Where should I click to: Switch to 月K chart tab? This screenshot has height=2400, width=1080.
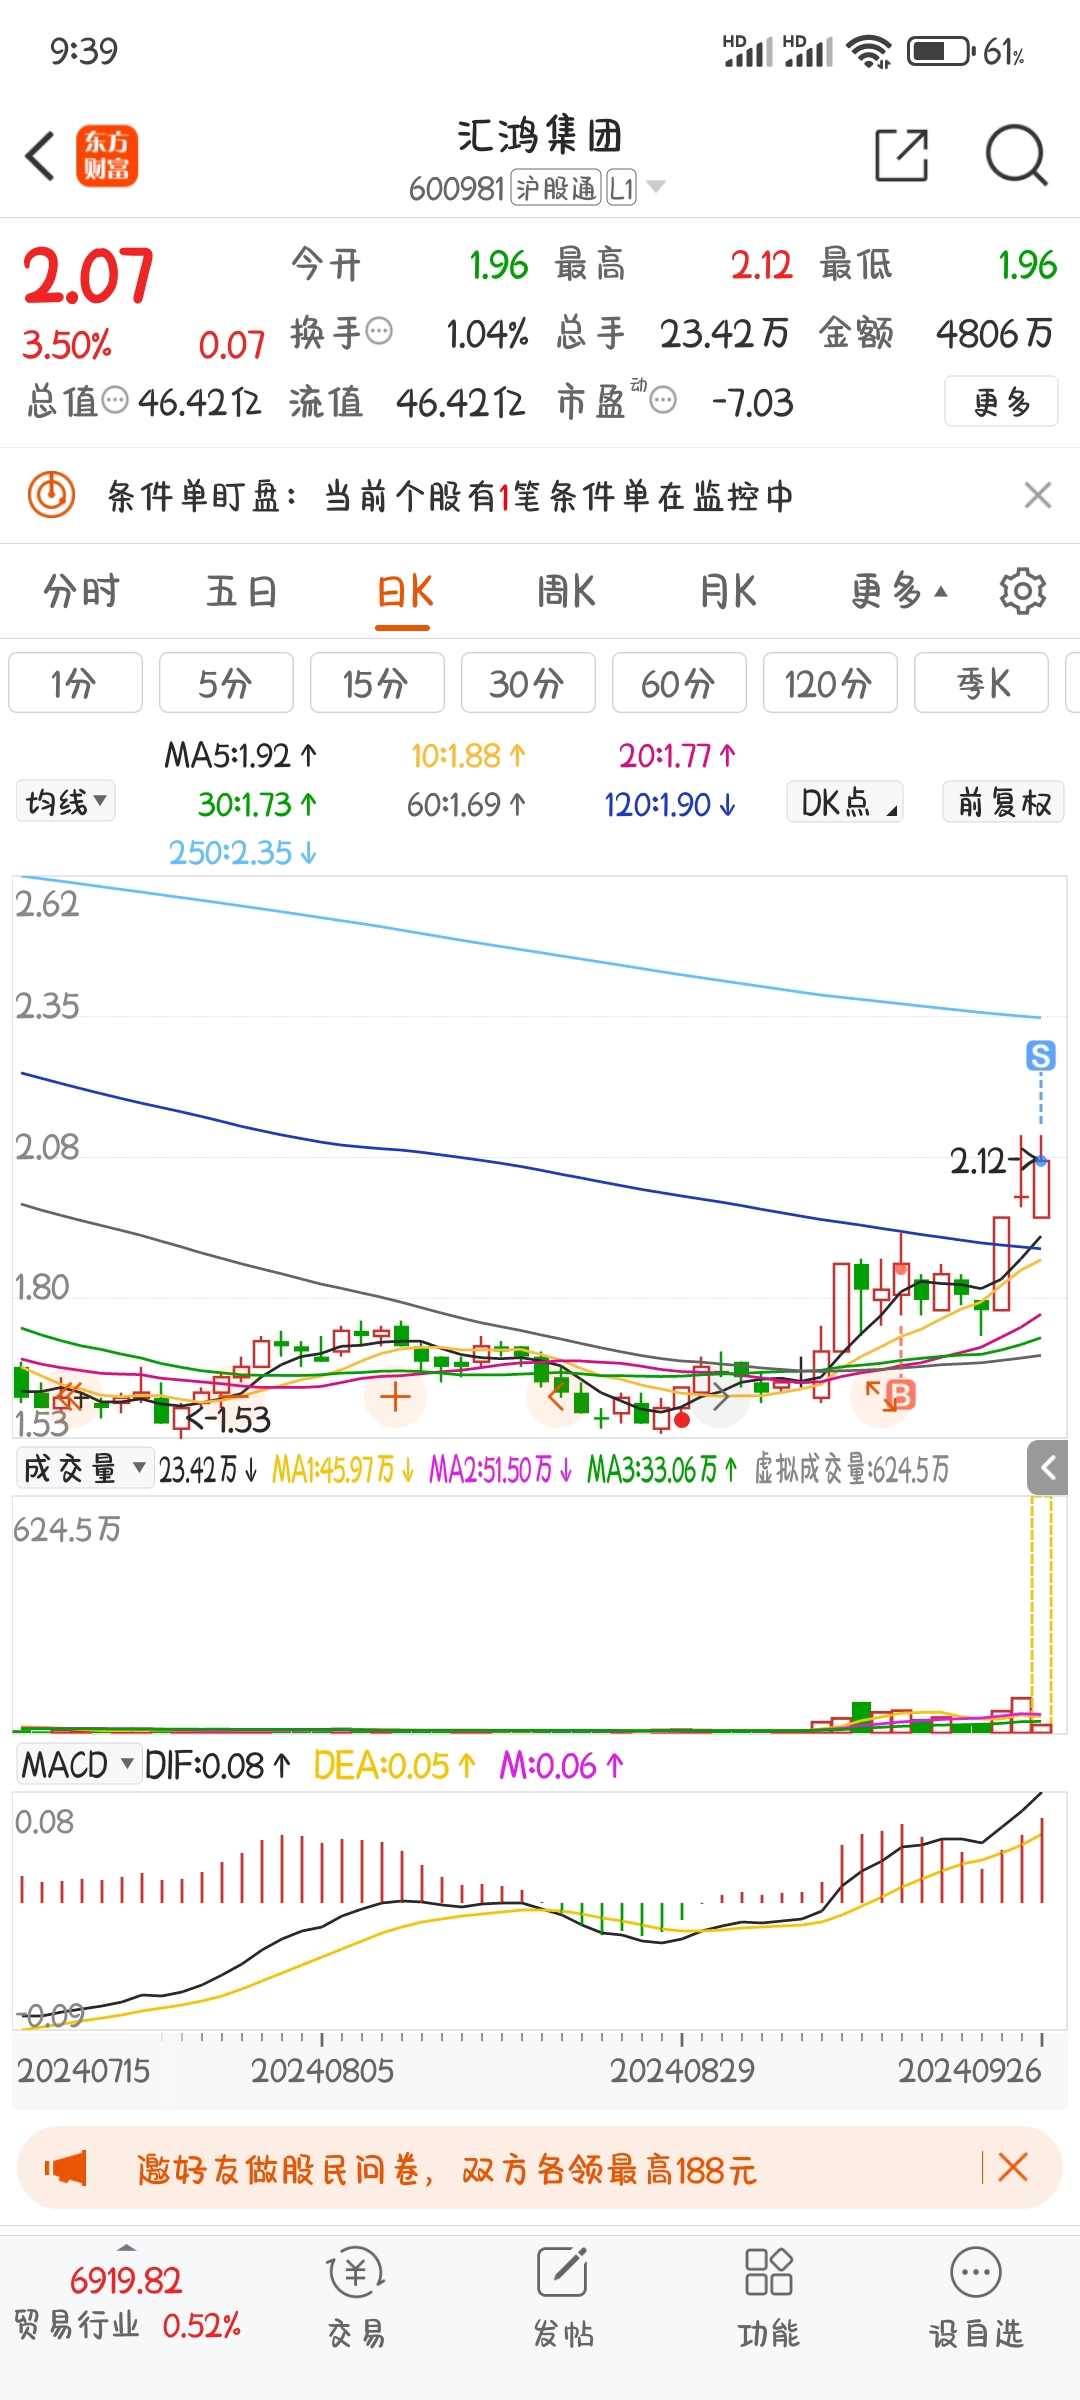[x=728, y=591]
